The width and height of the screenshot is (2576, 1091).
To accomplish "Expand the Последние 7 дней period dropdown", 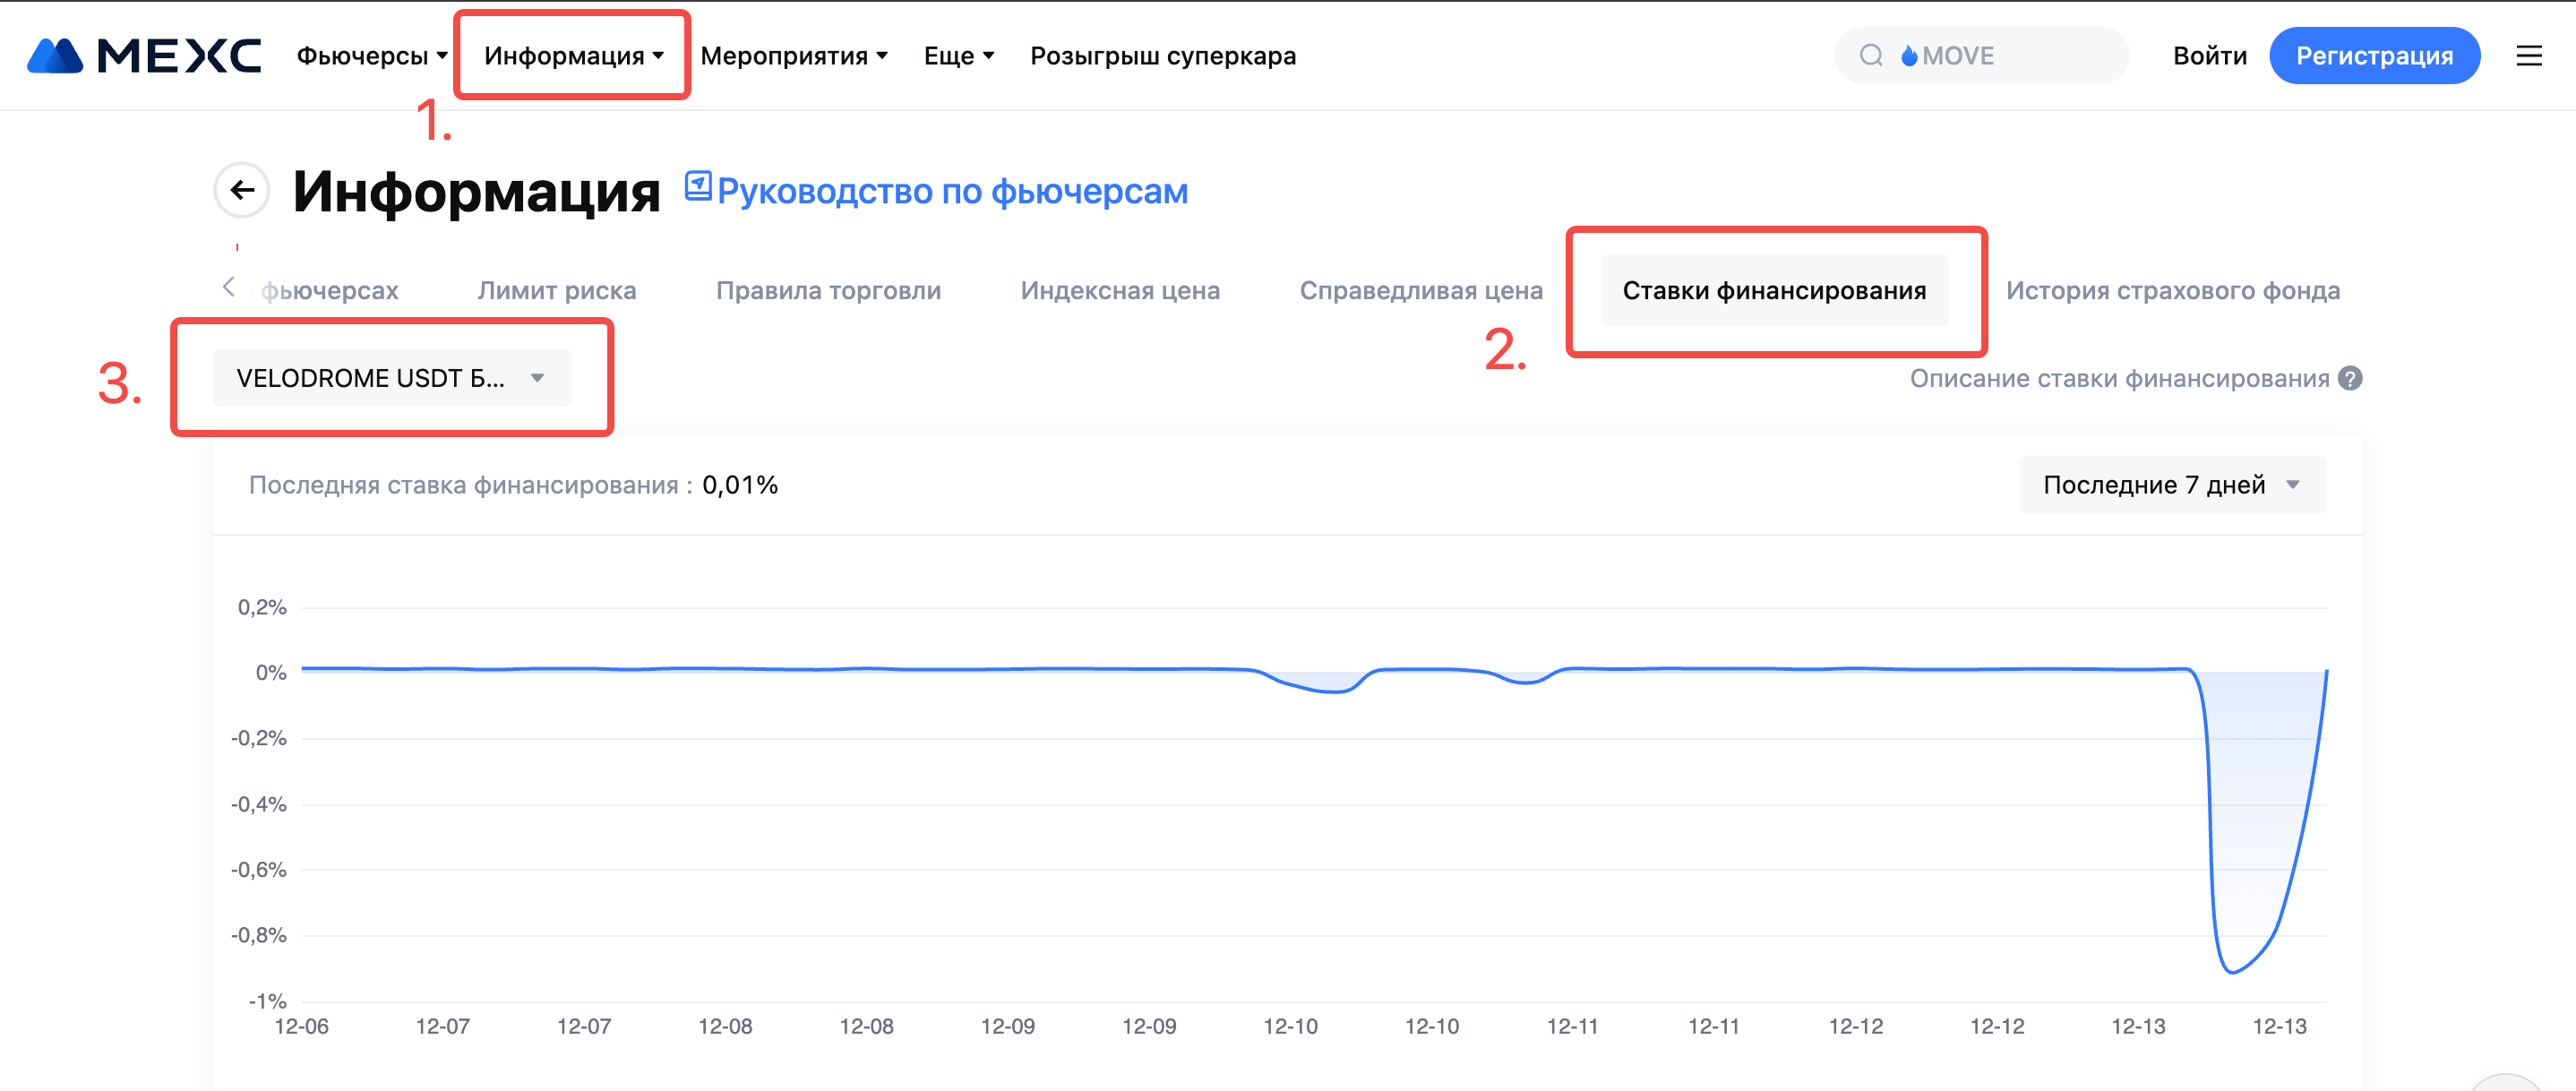I will pyautogui.click(x=2171, y=485).
